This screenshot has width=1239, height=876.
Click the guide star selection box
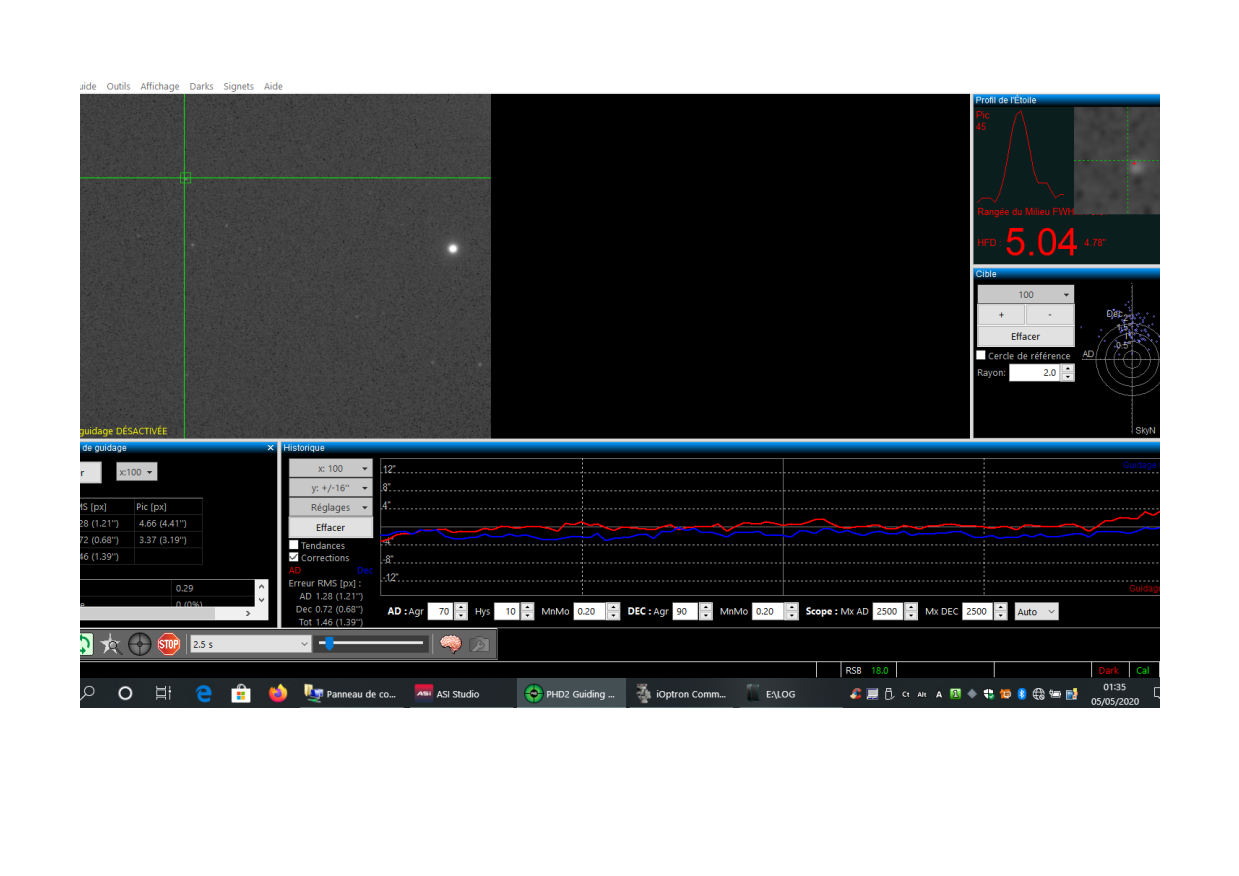185,178
